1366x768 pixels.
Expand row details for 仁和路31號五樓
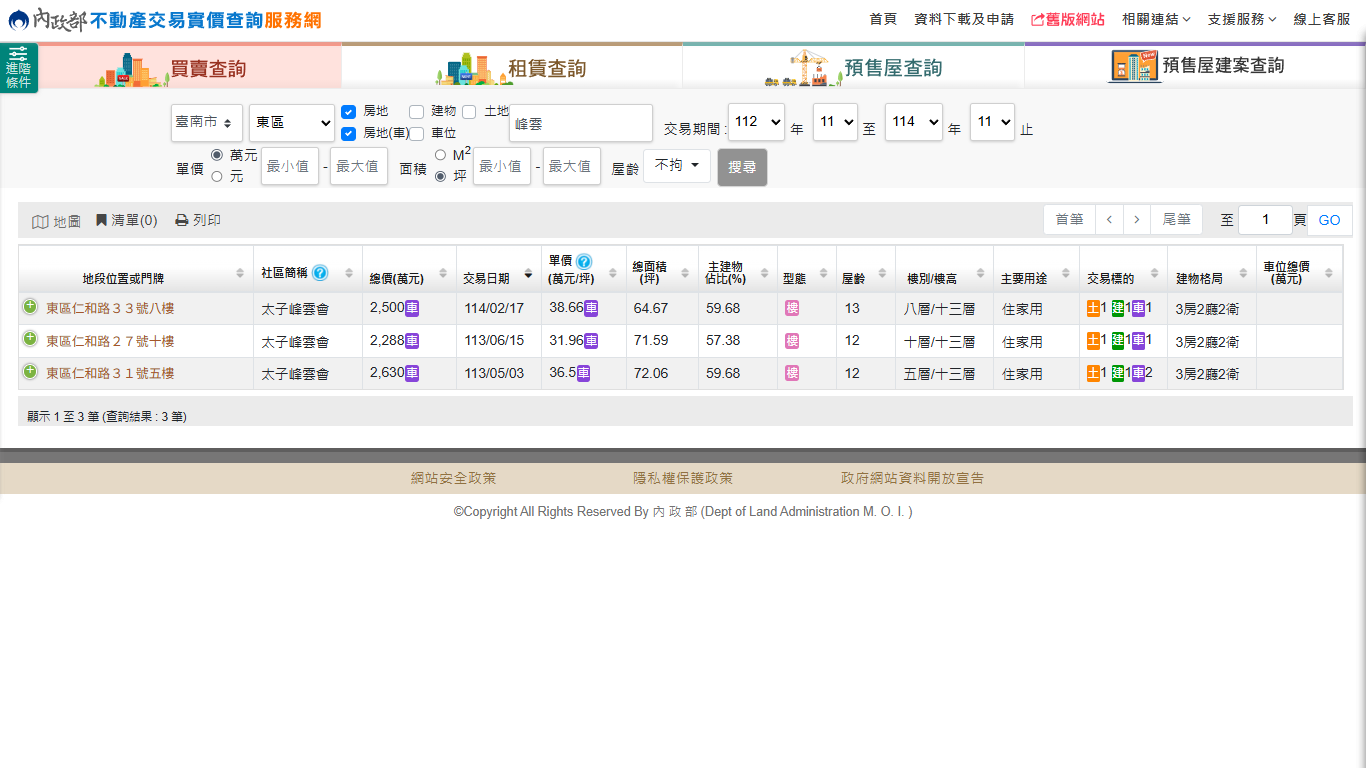point(30,372)
